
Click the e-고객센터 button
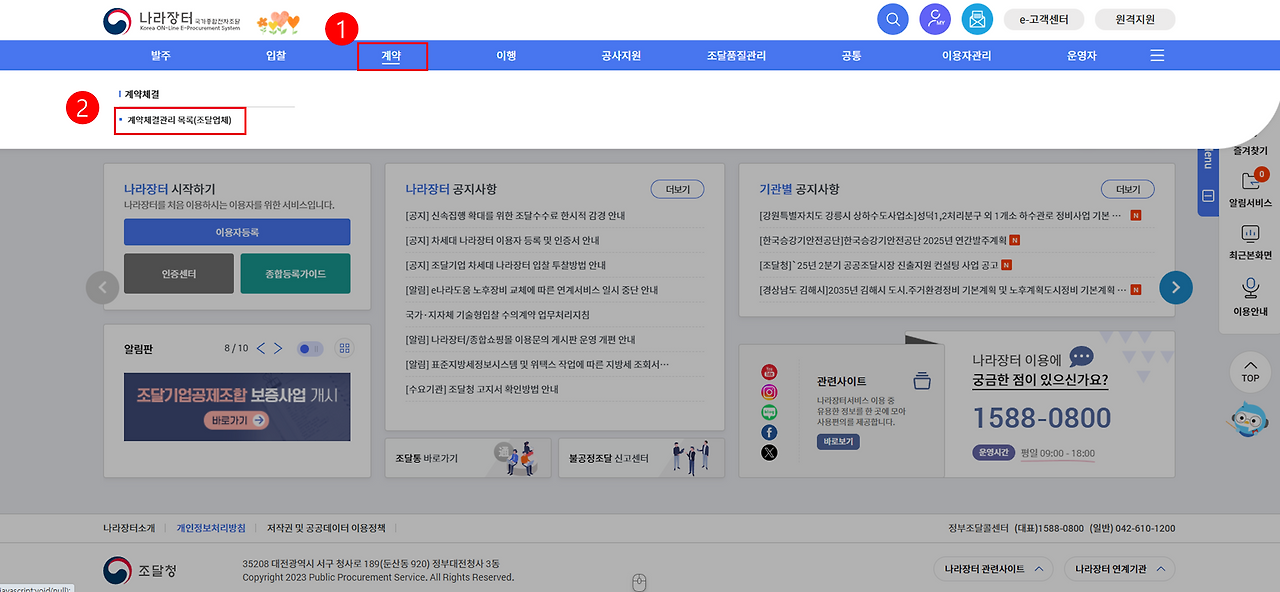(x=1044, y=19)
